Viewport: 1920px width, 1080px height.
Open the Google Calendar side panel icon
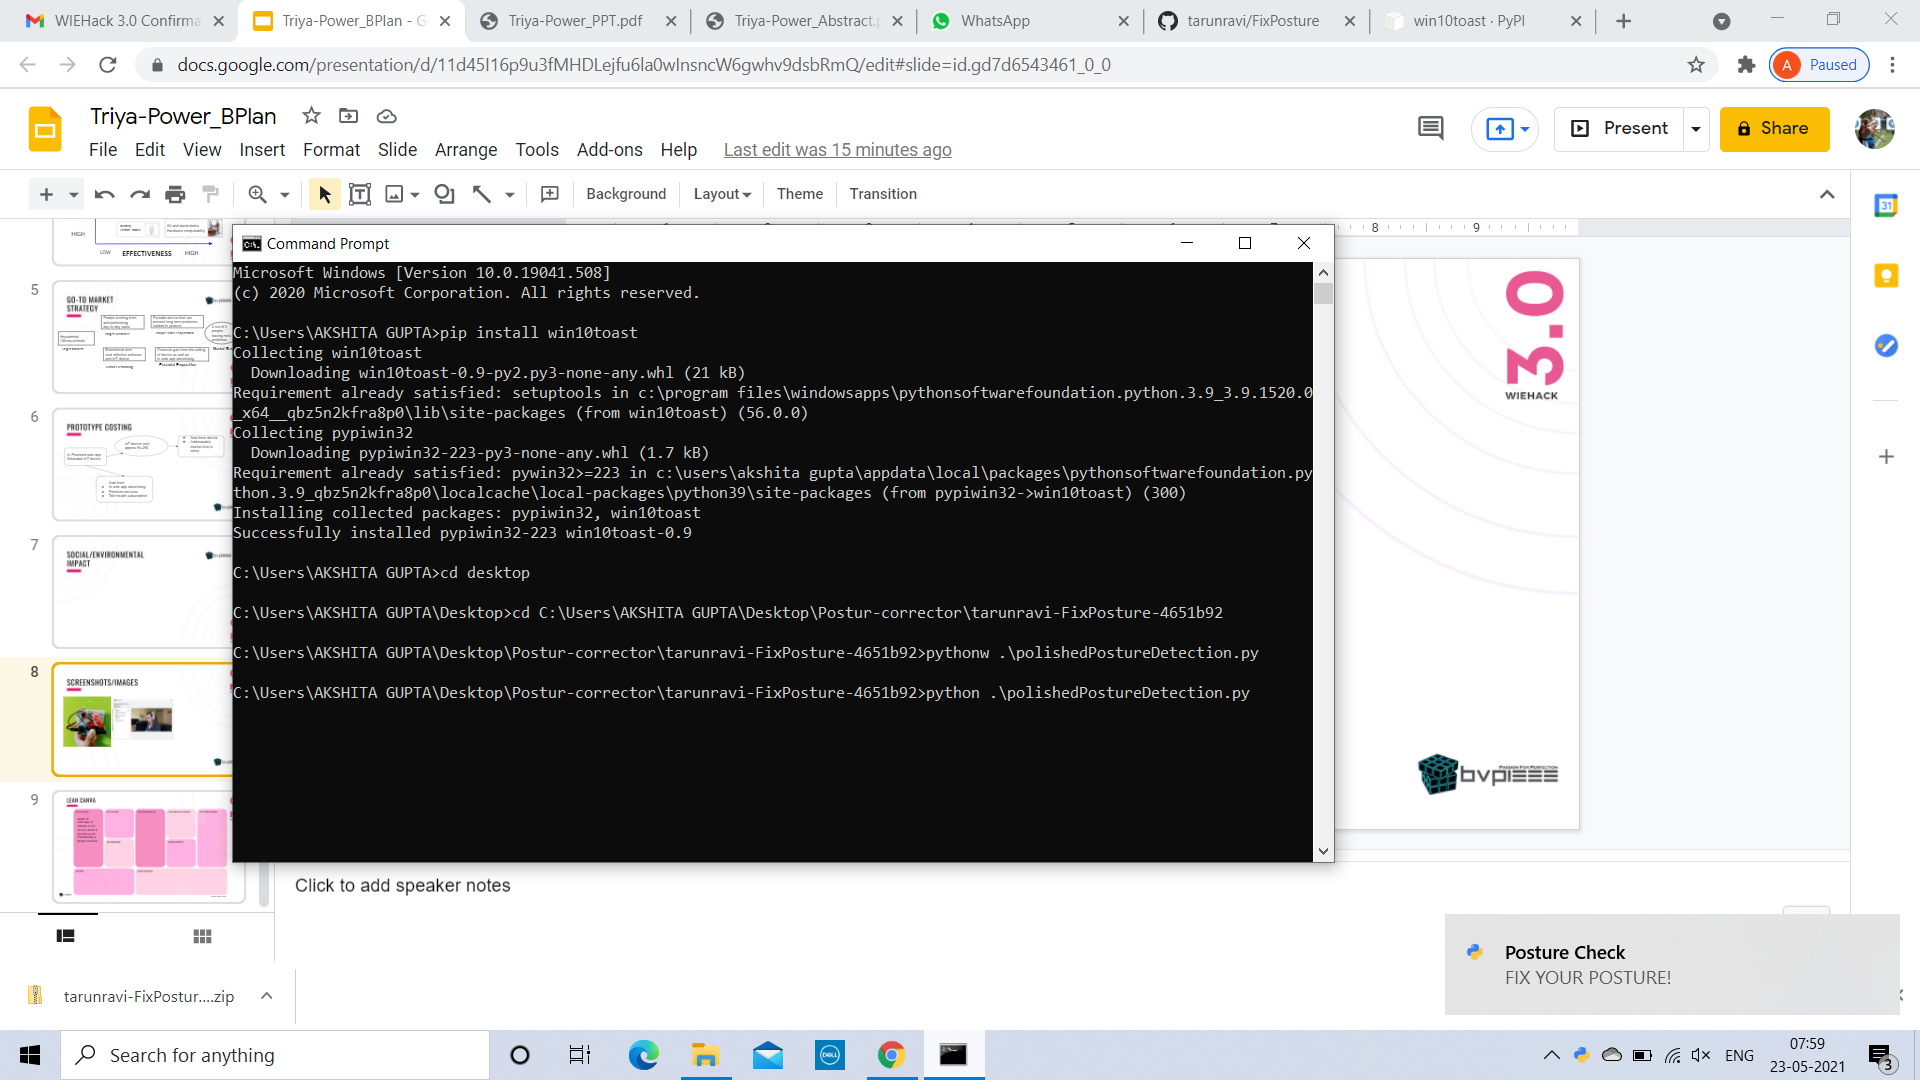(1886, 206)
